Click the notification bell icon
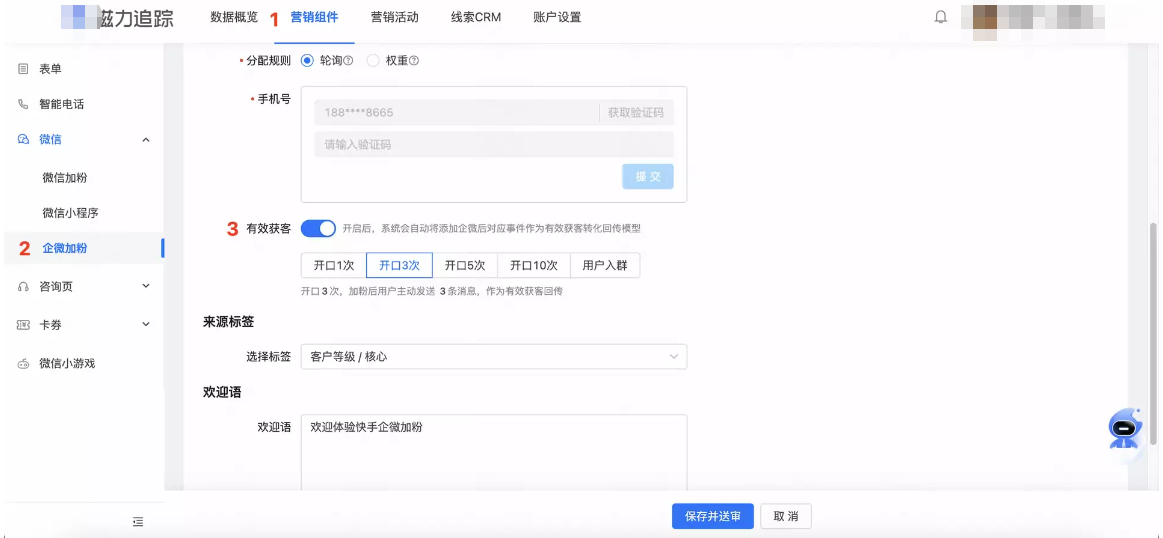The height and width of the screenshot is (538, 1163). click(x=940, y=17)
